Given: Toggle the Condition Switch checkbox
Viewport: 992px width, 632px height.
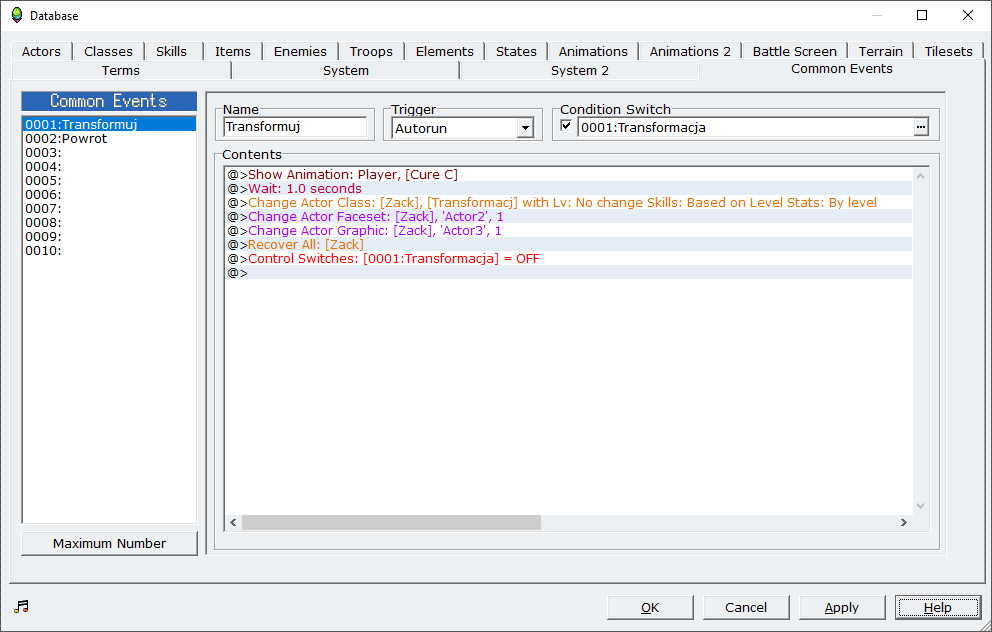Looking at the screenshot, I should coord(566,126).
